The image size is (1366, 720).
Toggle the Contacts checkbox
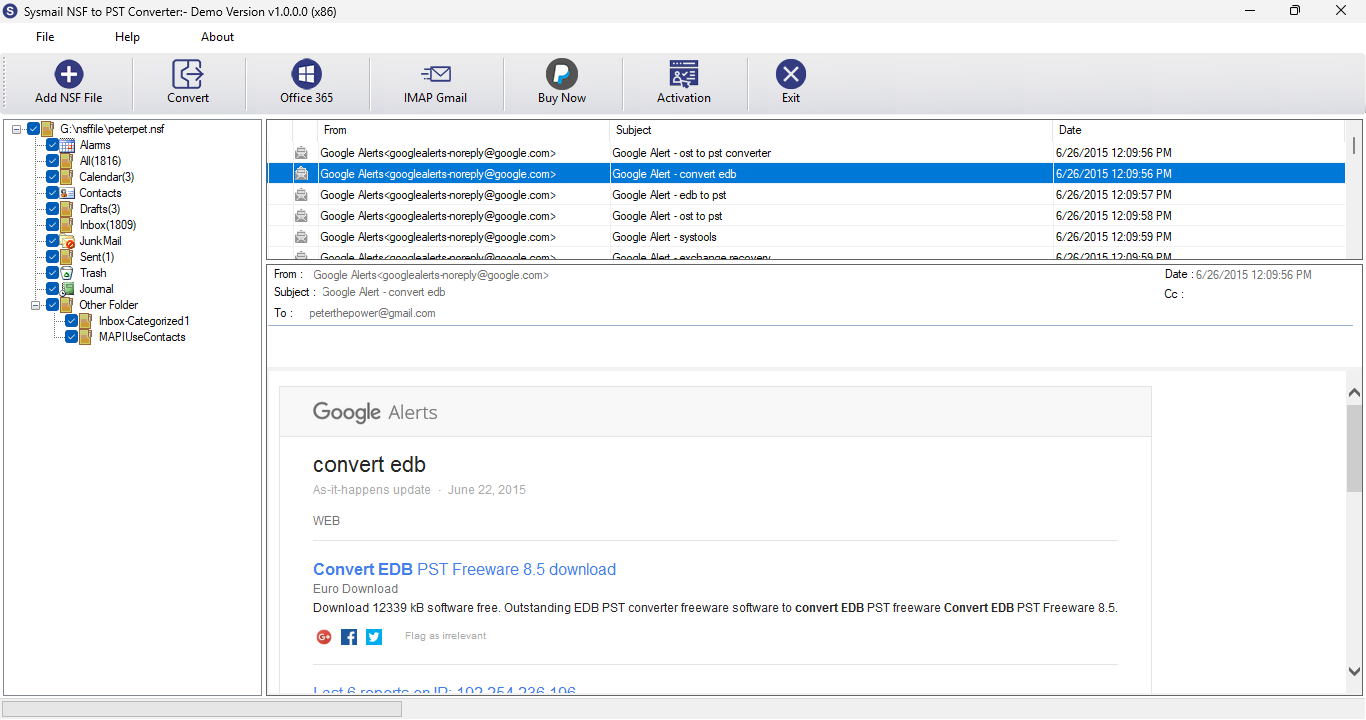tap(53, 193)
